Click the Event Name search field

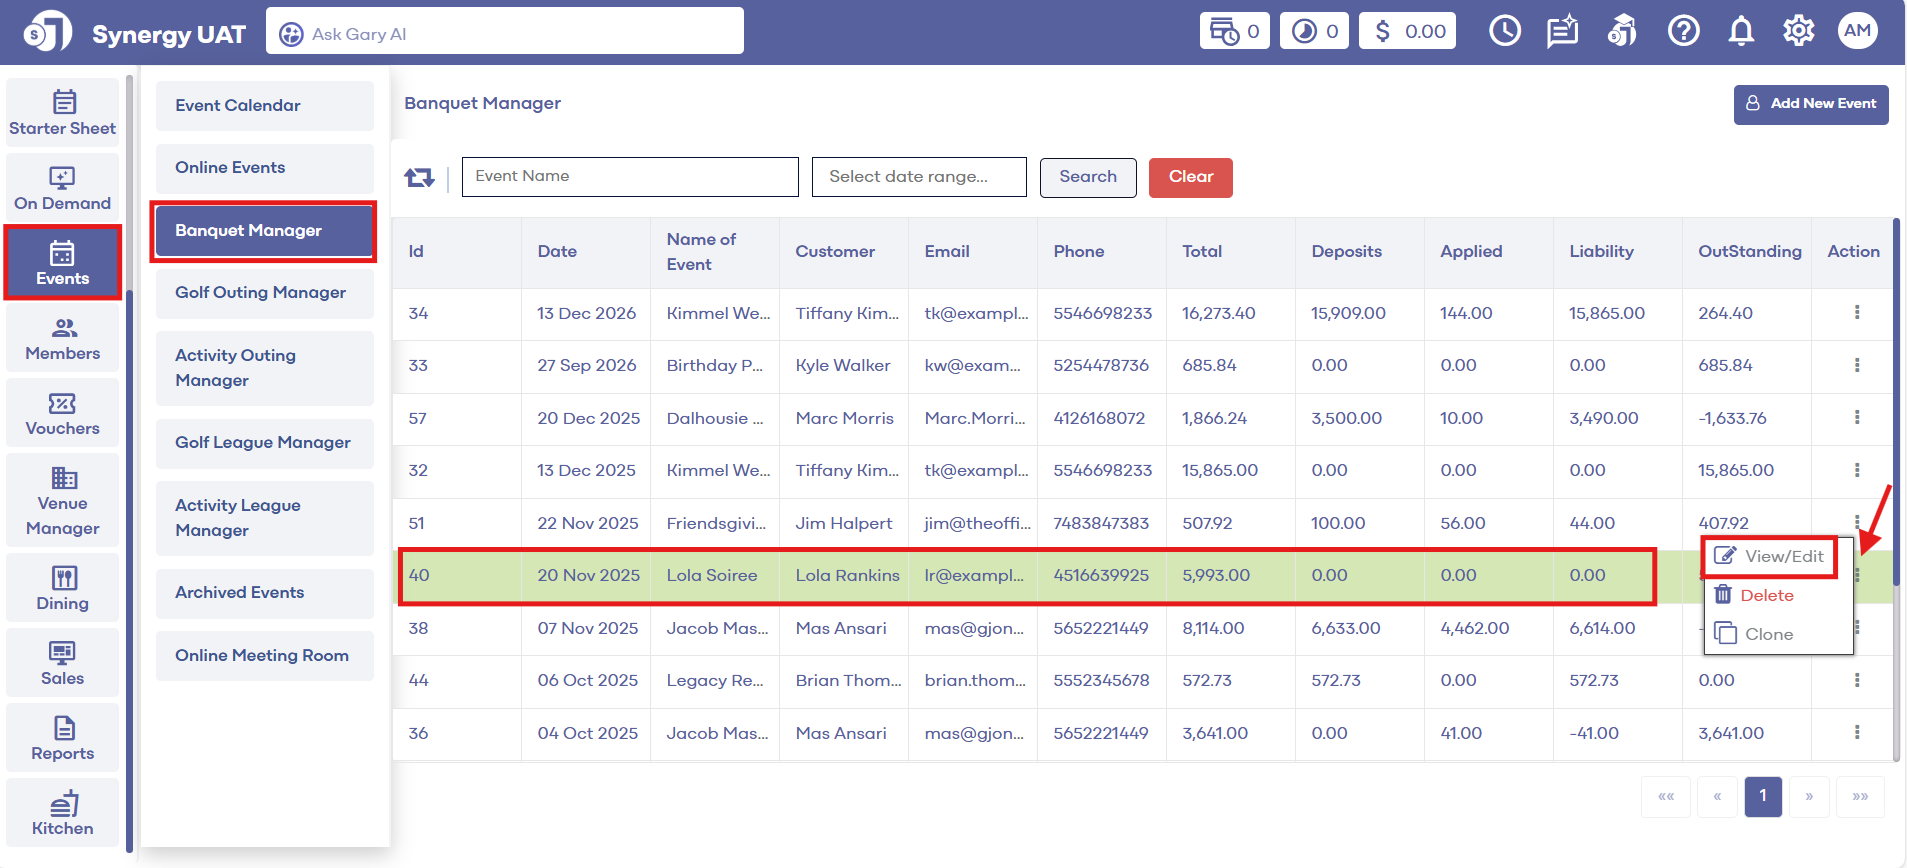[630, 177]
